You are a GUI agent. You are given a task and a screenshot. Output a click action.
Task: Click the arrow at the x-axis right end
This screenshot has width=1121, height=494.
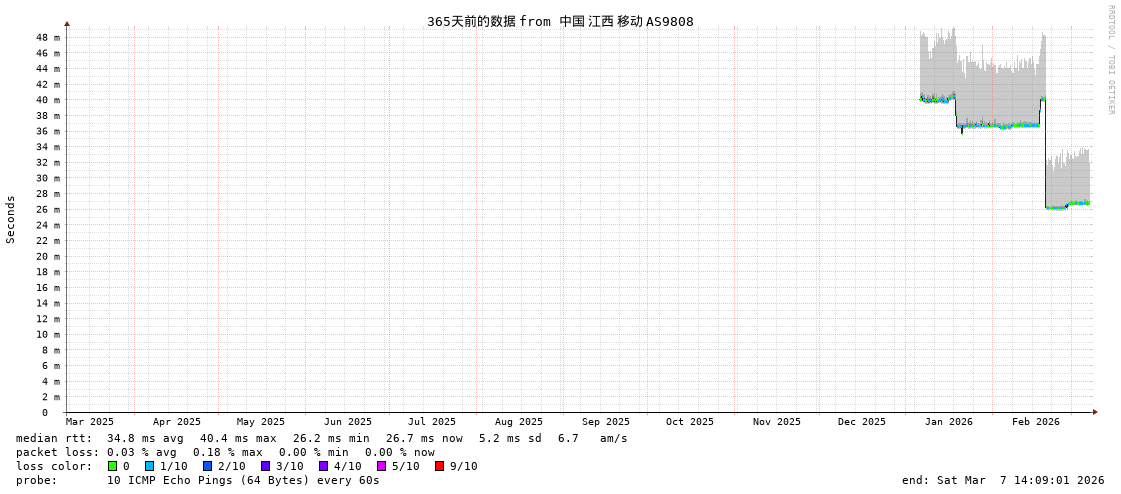tap(1095, 412)
